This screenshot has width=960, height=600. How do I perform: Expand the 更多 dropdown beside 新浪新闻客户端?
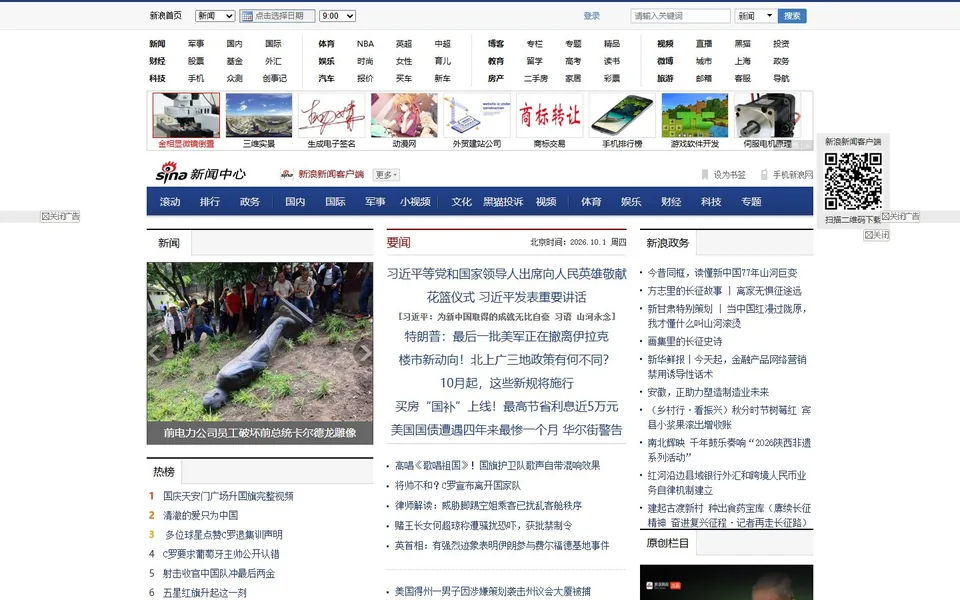[x=386, y=174]
